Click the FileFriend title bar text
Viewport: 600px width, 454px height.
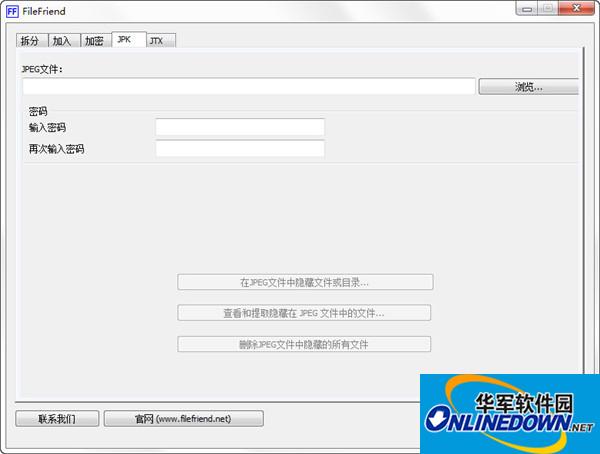(46, 9)
